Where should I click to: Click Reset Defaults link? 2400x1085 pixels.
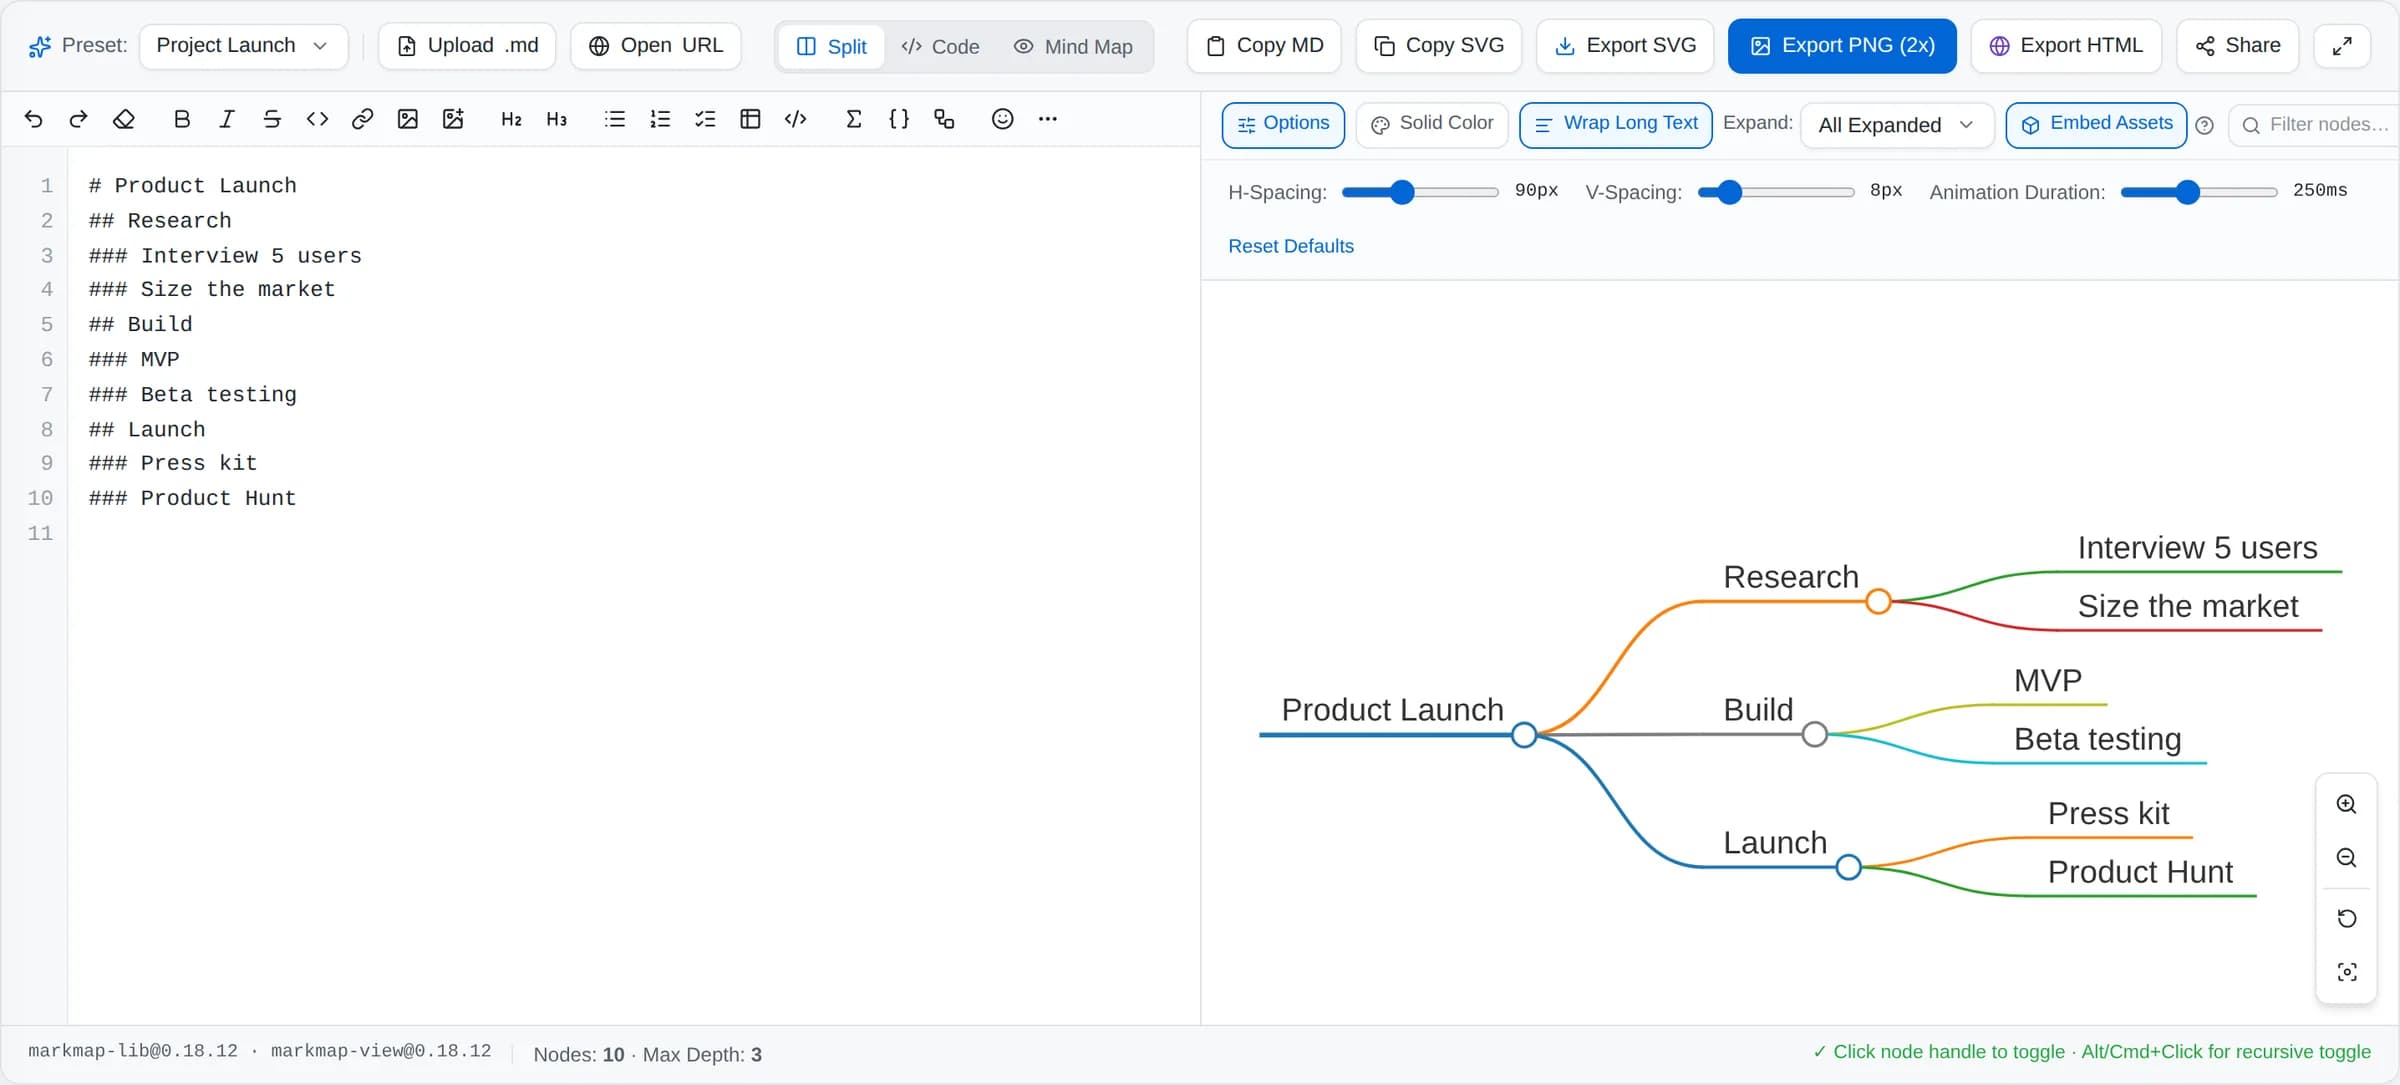[1290, 246]
